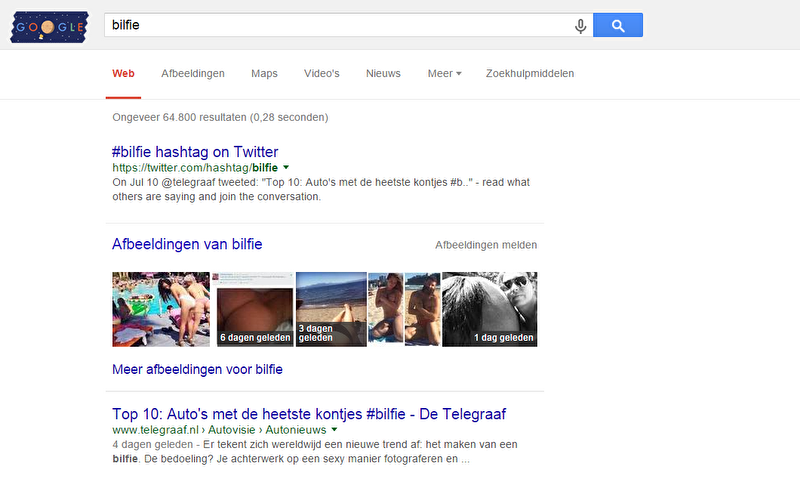This screenshot has height=482, width=800.
Task: Click the Google doodle logo
Action: coord(49,27)
